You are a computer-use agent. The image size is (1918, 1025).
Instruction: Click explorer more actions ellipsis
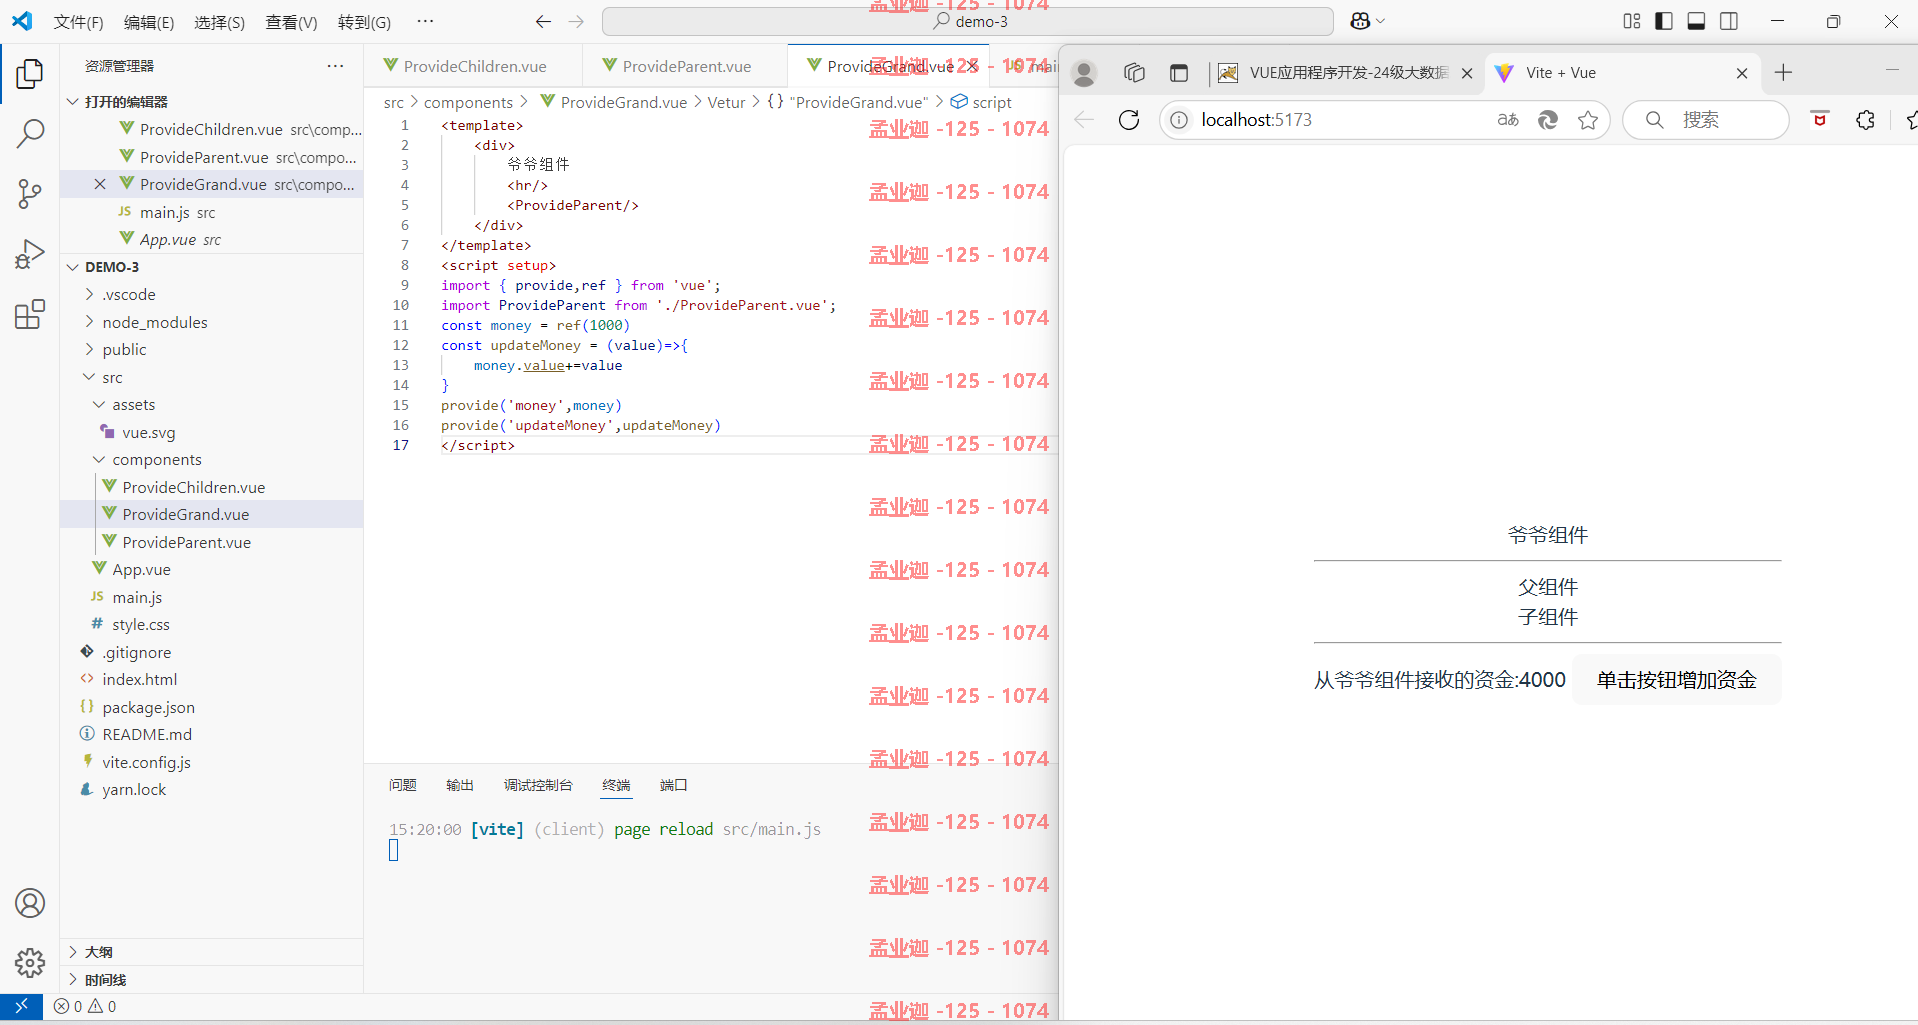[x=335, y=66]
